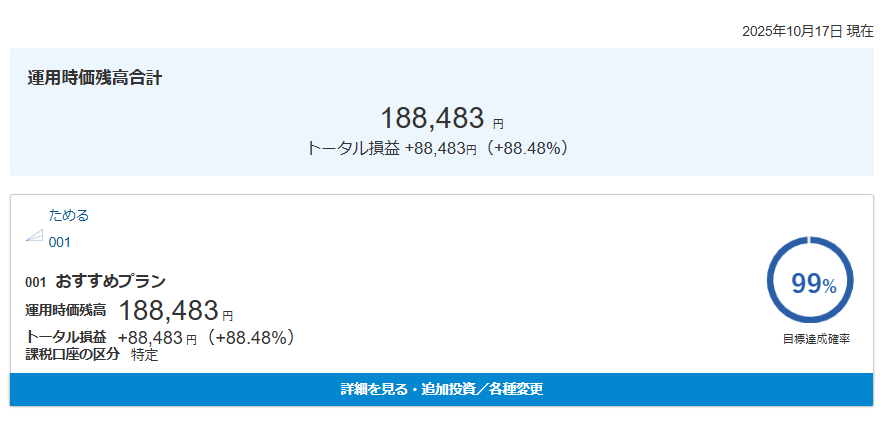Click the 目標達成確率 label

tap(816, 339)
